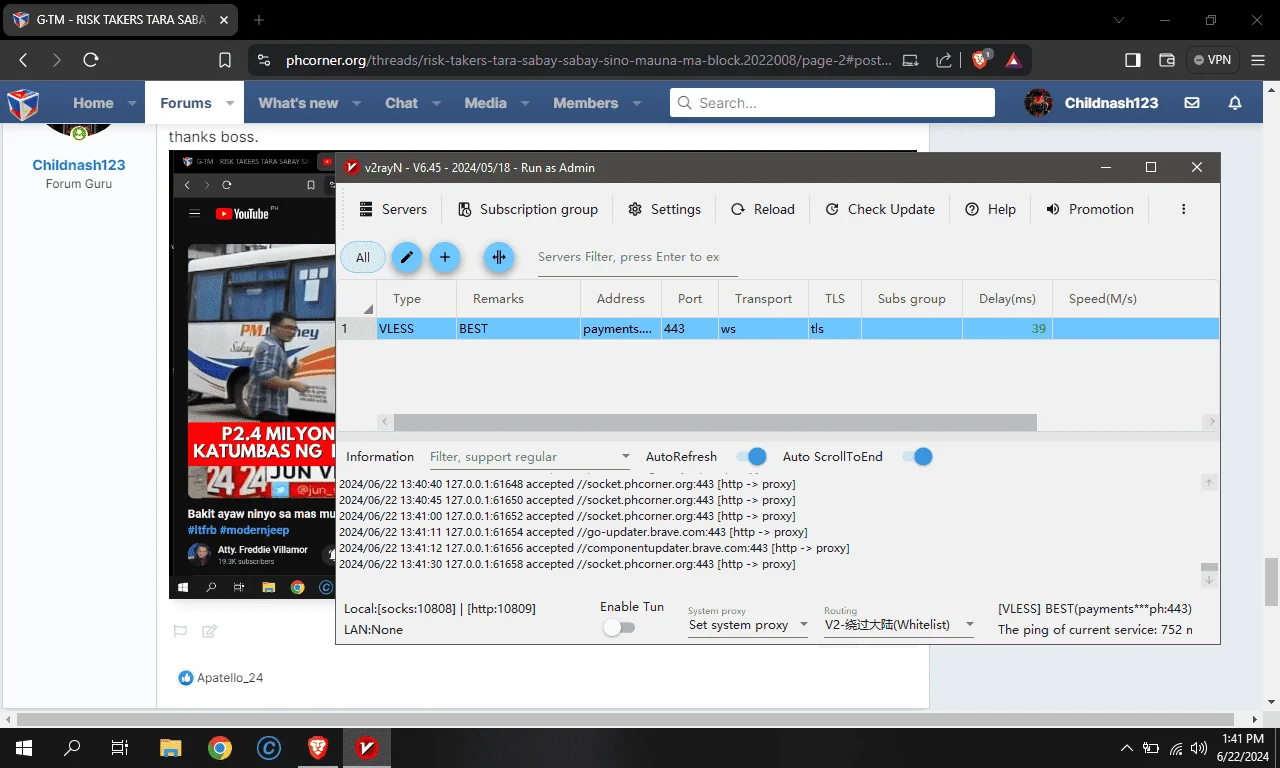Open the Brave hamburger menu
The height and width of the screenshot is (768, 1280).
1256,60
